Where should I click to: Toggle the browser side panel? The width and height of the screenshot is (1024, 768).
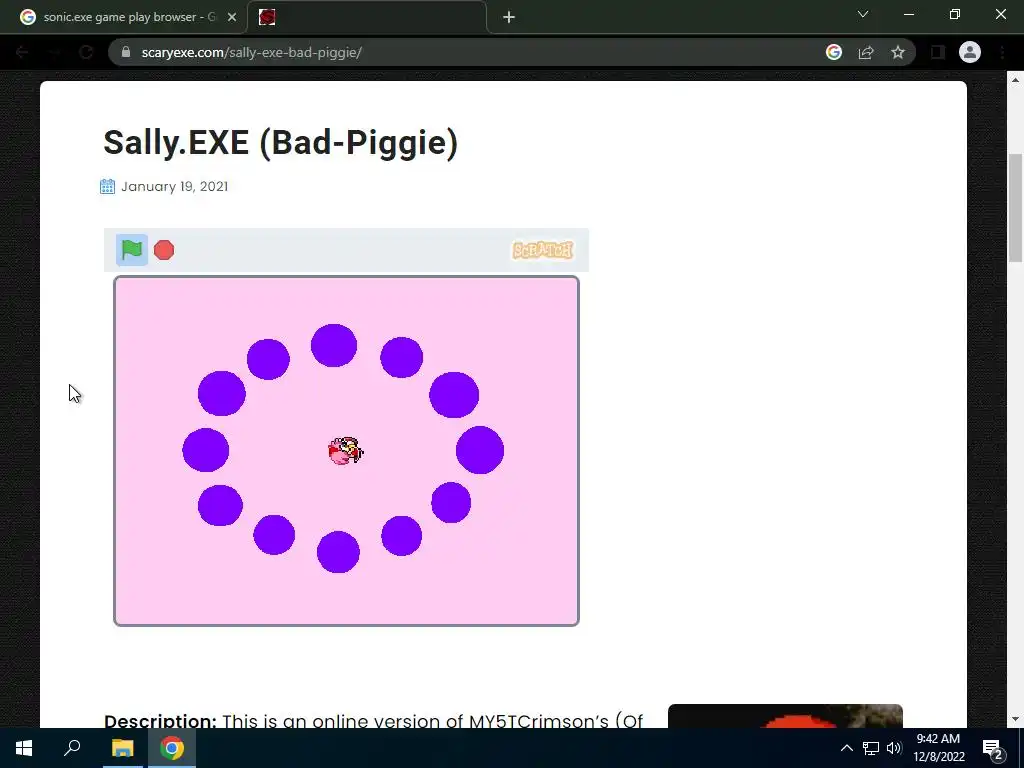point(938,52)
